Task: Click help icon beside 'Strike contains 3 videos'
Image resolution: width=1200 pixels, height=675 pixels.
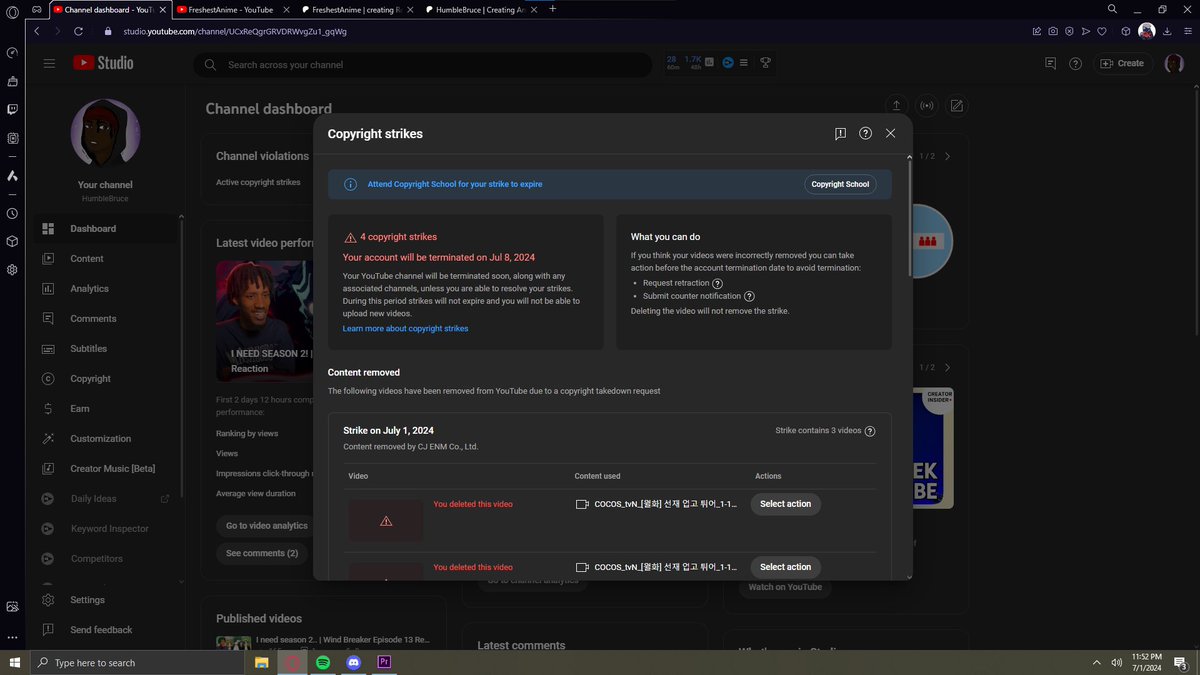Action: pos(870,431)
